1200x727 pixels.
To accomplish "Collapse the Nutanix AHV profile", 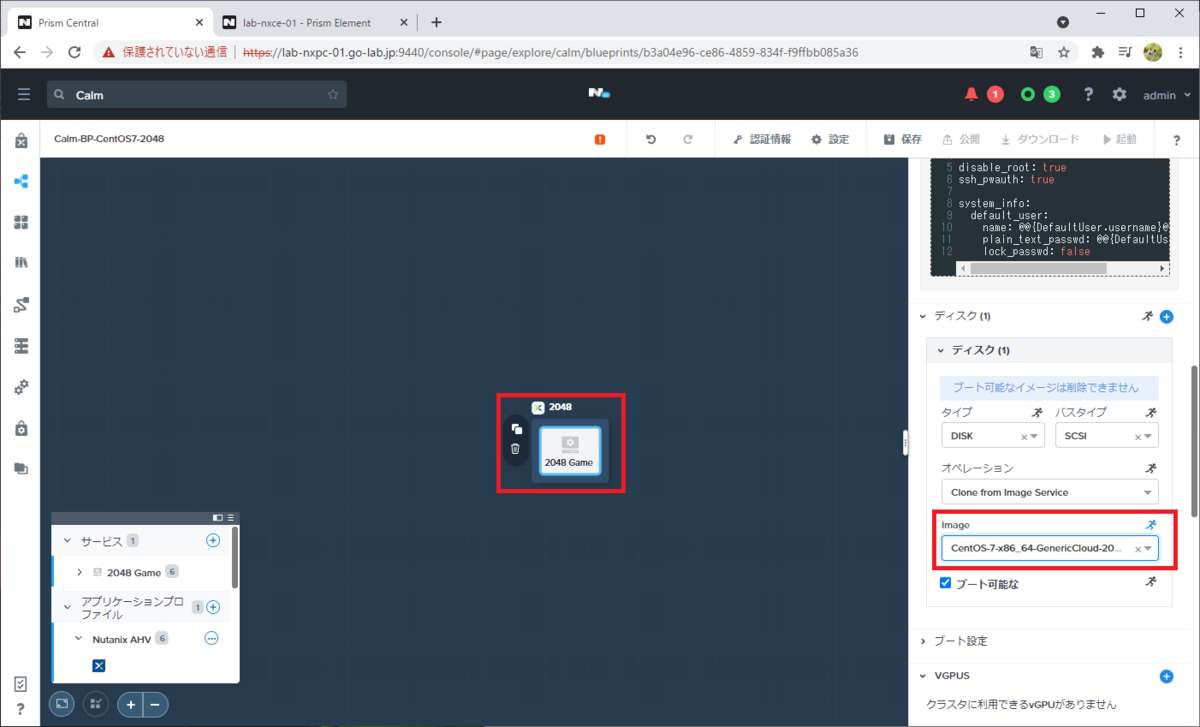I will pos(80,638).
